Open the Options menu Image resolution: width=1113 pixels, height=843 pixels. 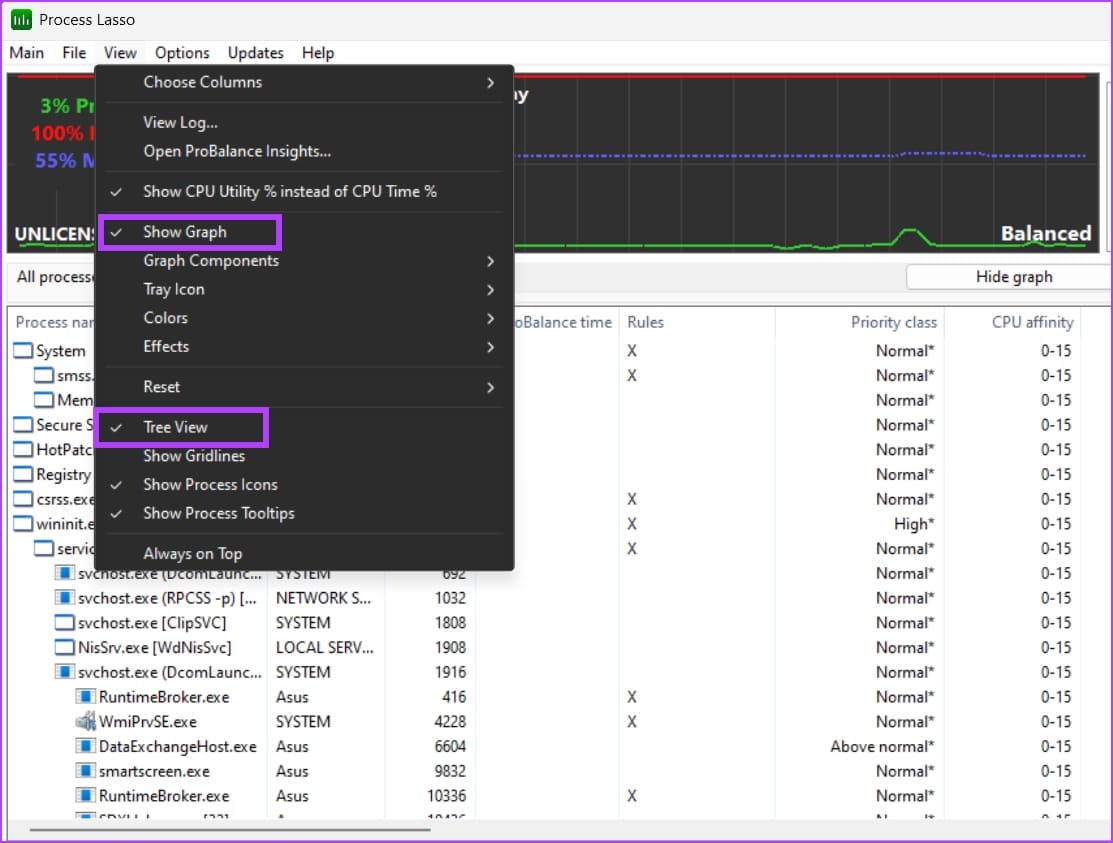[x=182, y=53]
